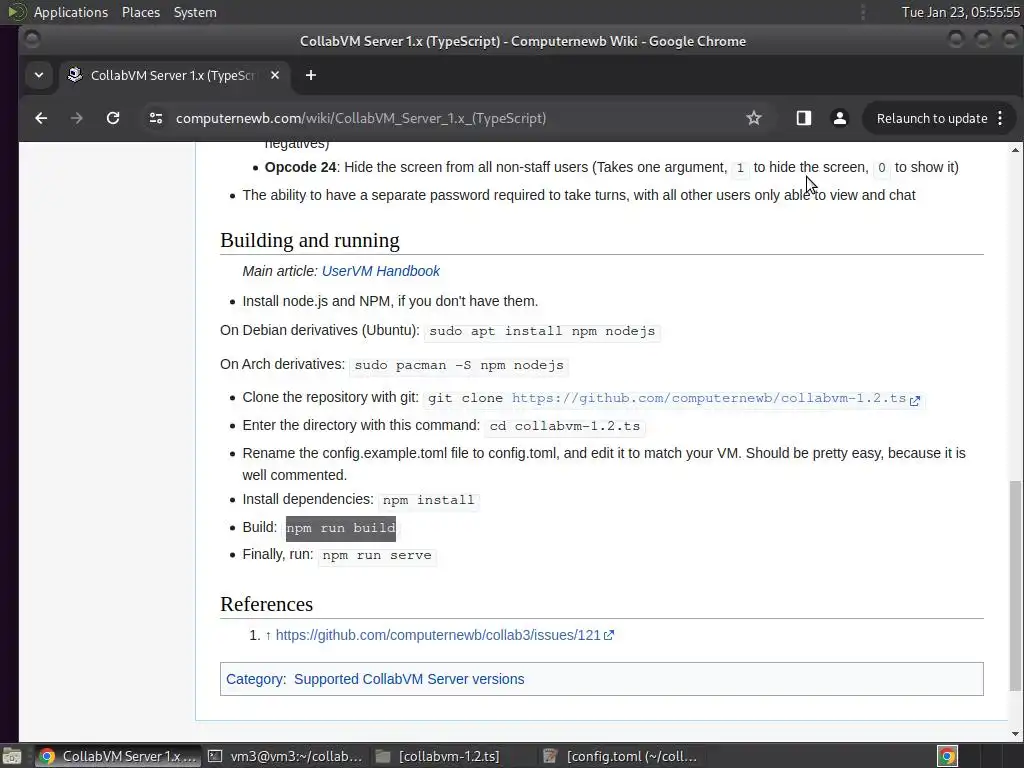Click the npm install code text
The height and width of the screenshot is (768, 1024).
point(428,500)
